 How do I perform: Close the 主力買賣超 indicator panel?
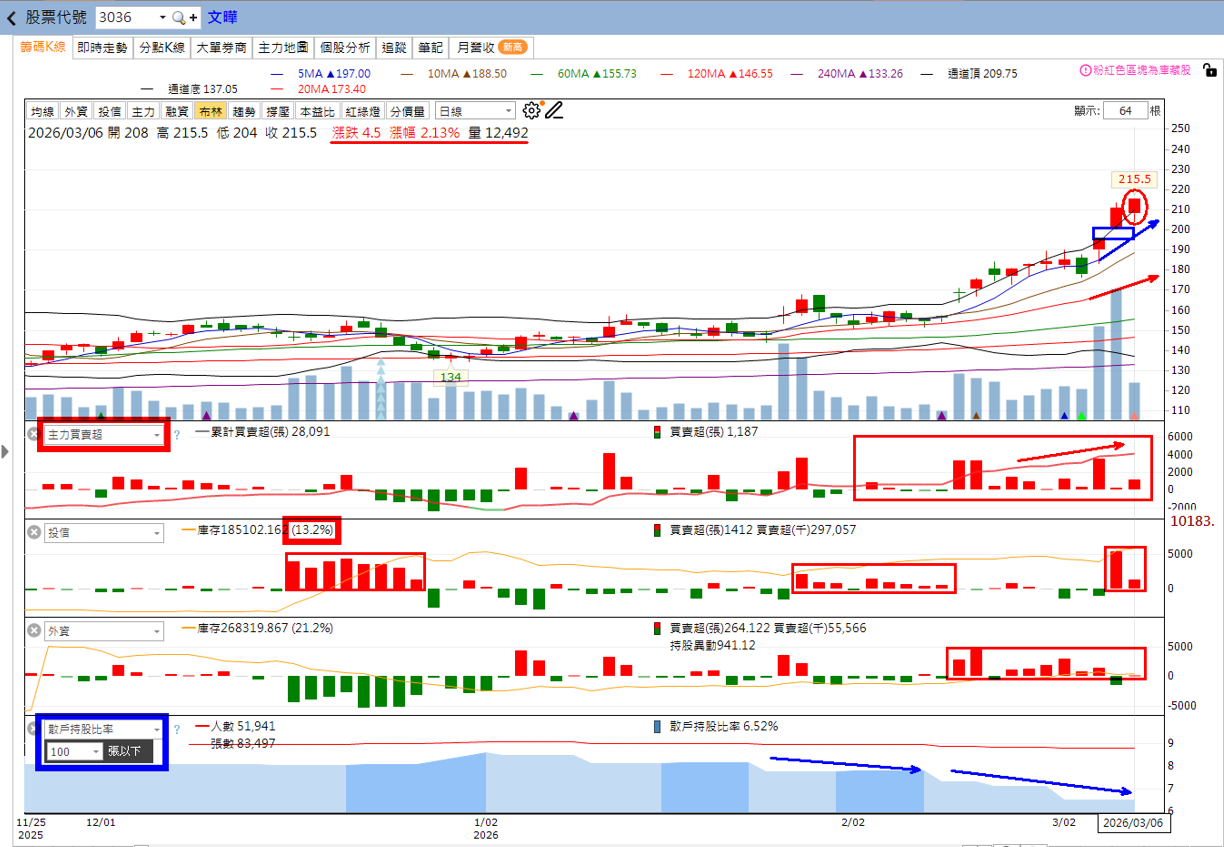pyautogui.click(x=33, y=434)
